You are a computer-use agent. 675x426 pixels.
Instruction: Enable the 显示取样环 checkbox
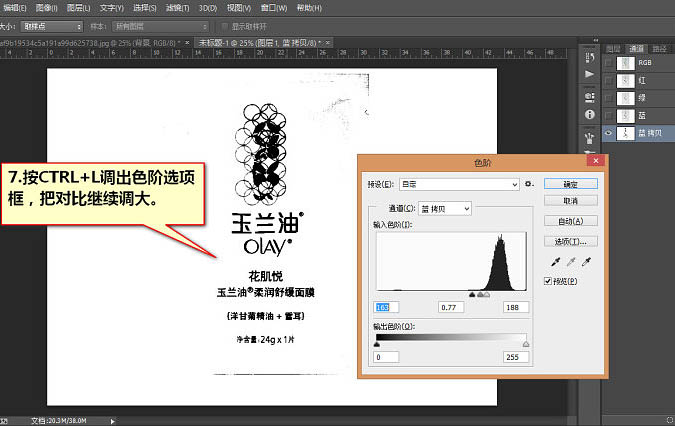(x=225, y=27)
